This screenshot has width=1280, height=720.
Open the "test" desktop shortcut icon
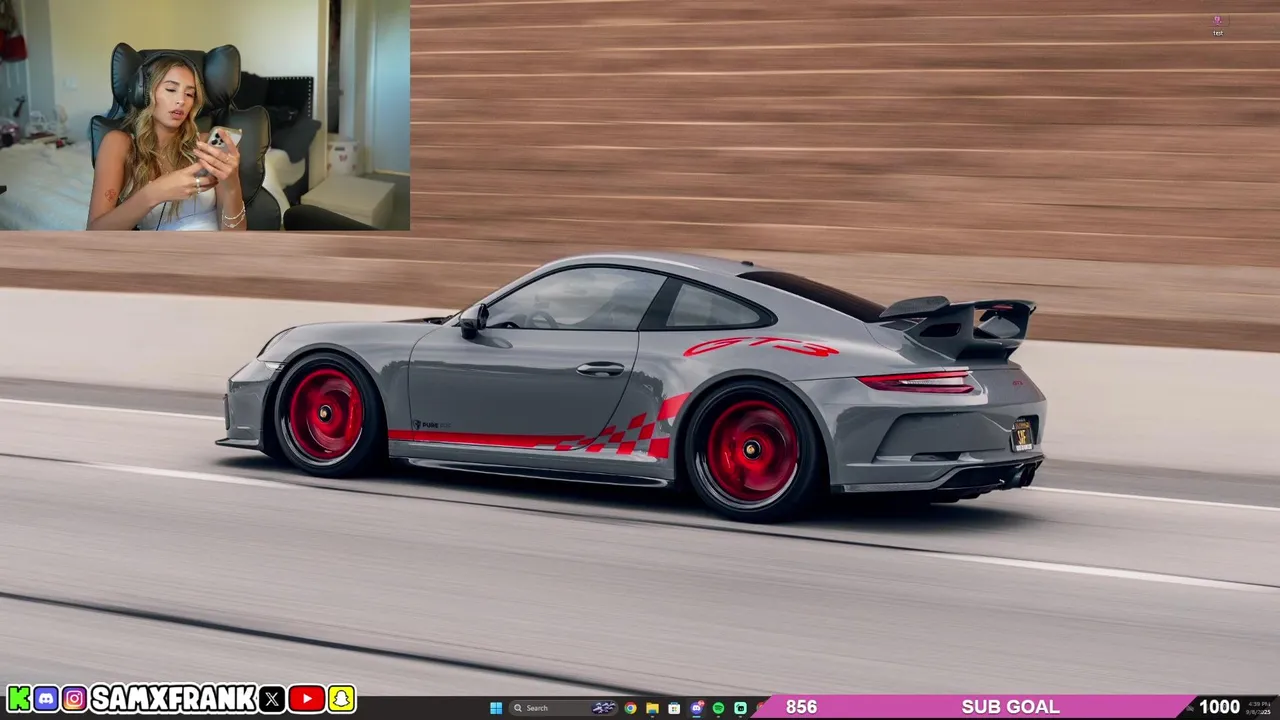point(1218,26)
